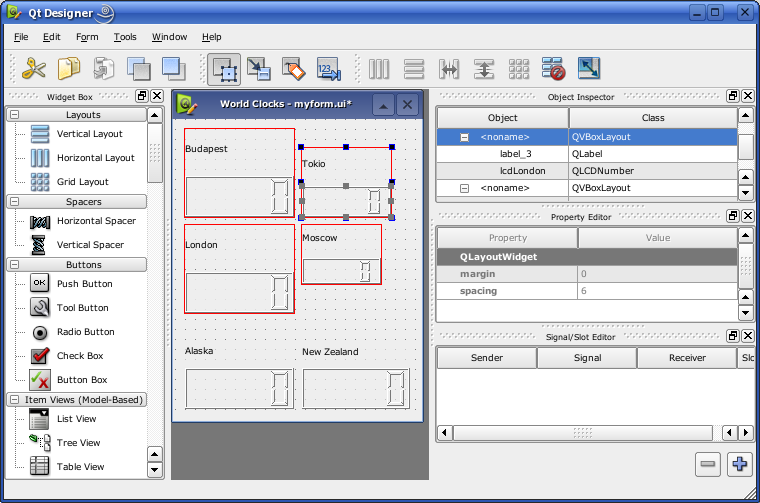Select Horizontal Layout in Widget Box

pos(82,158)
